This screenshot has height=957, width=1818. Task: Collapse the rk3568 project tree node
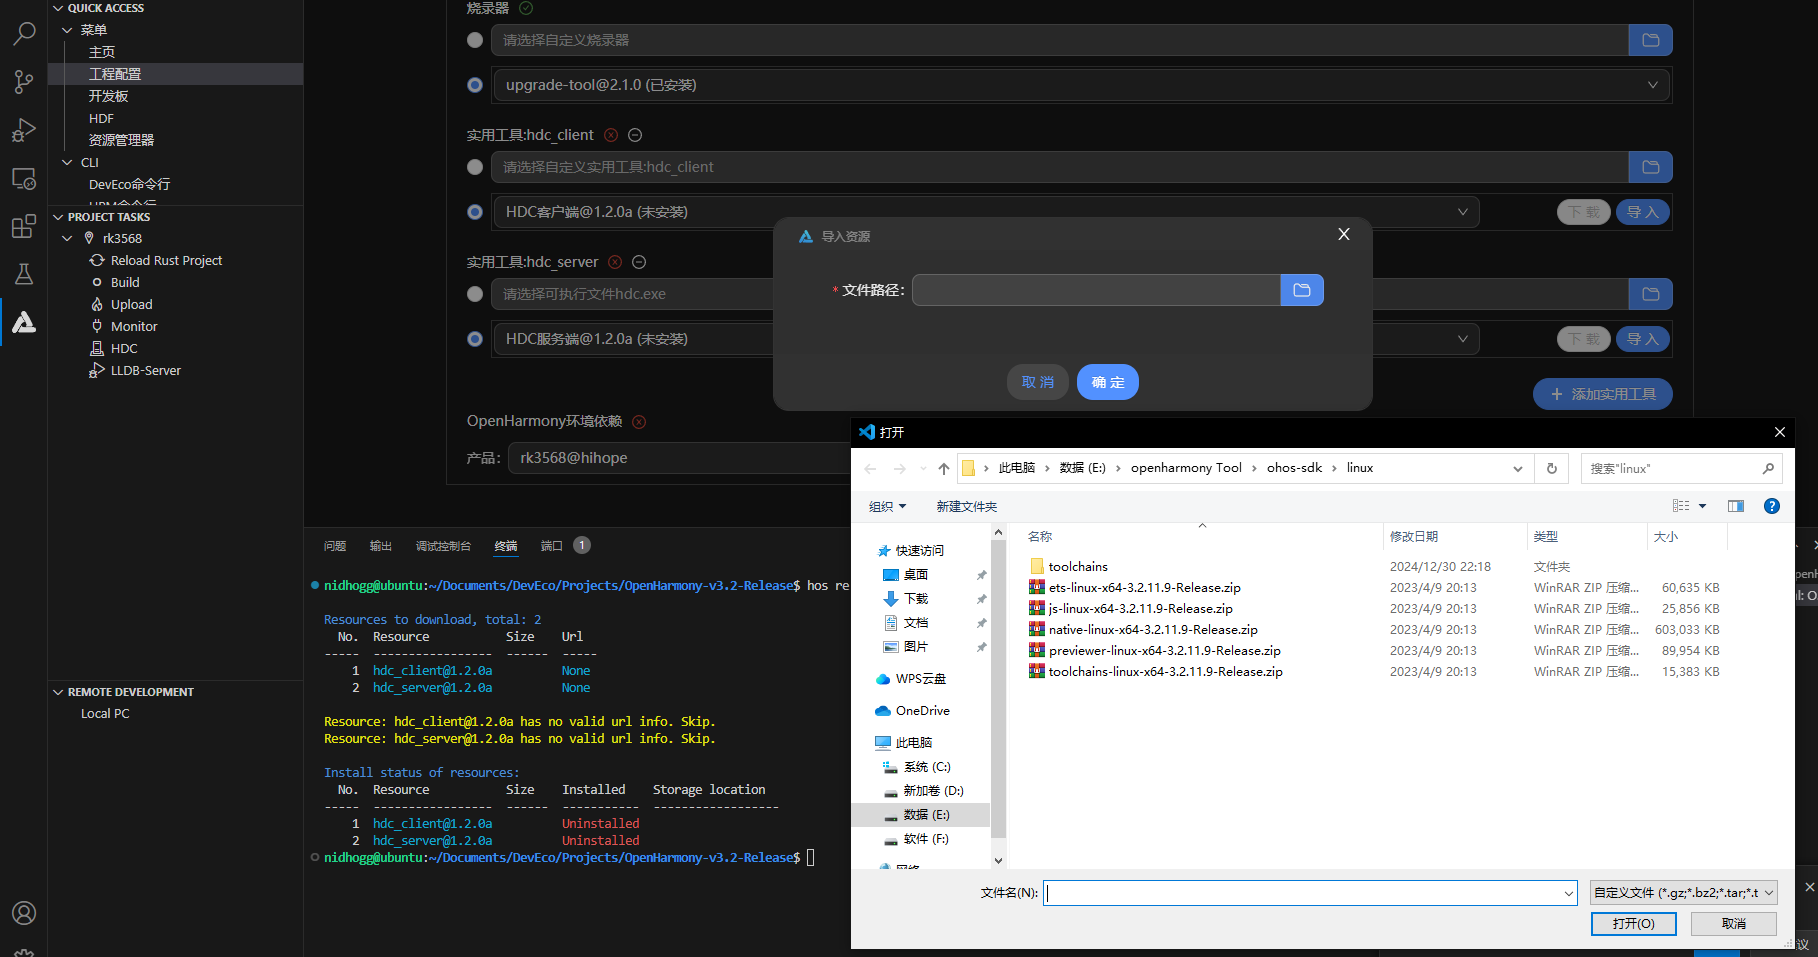[x=67, y=239]
